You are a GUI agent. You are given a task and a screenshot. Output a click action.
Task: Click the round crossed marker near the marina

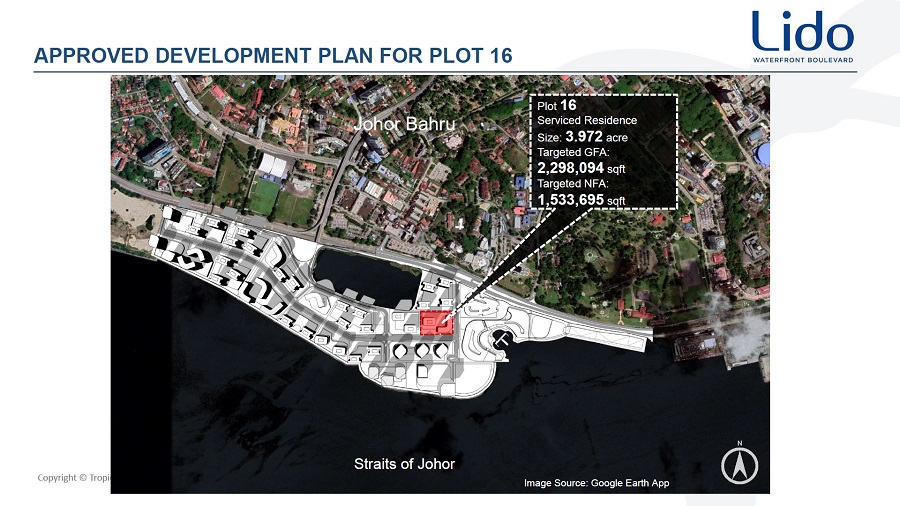tap(502, 342)
